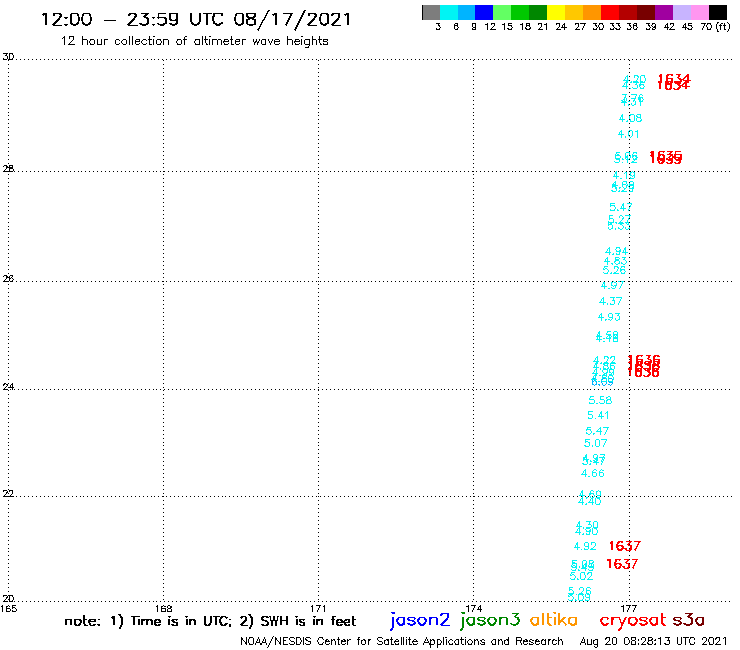Screen dimensions: 740x650
Task: Select the wave height reading 4.94
Action: click(616, 252)
